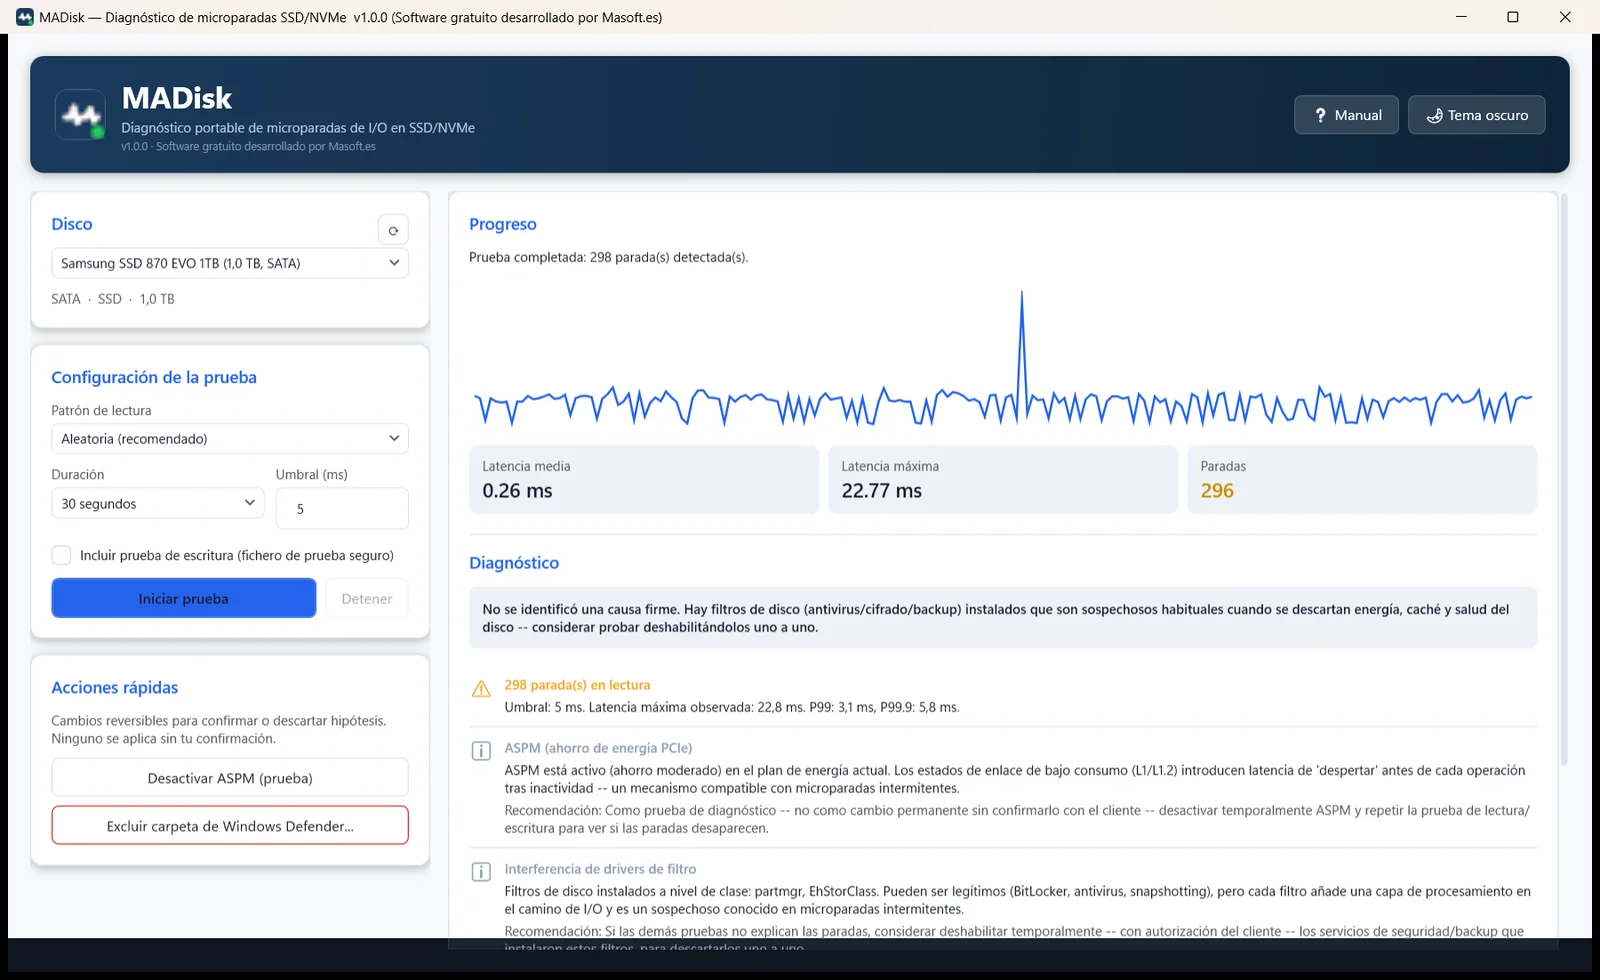The height and width of the screenshot is (980, 1600).
Task: Click the Diagnóstico section heading
Action: coord(514,563)
